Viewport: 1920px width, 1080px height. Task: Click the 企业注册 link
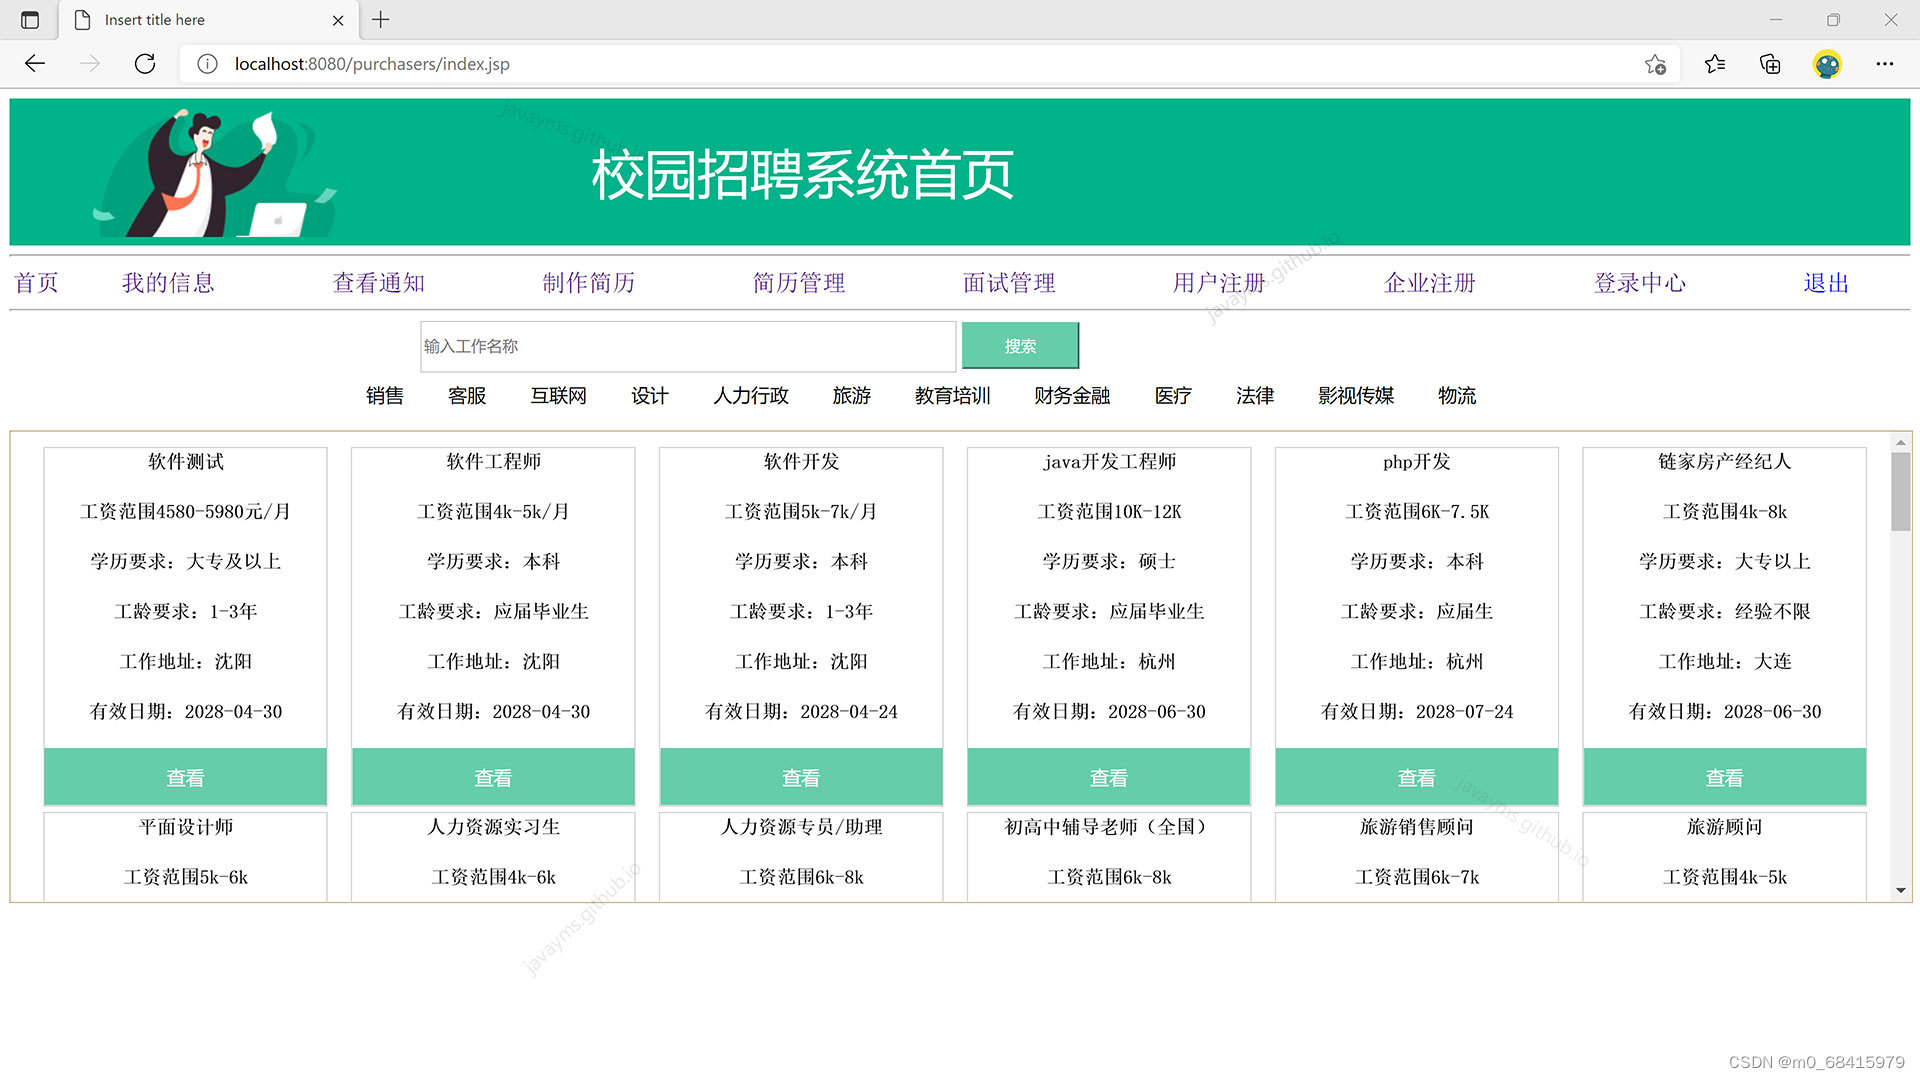1429,283
